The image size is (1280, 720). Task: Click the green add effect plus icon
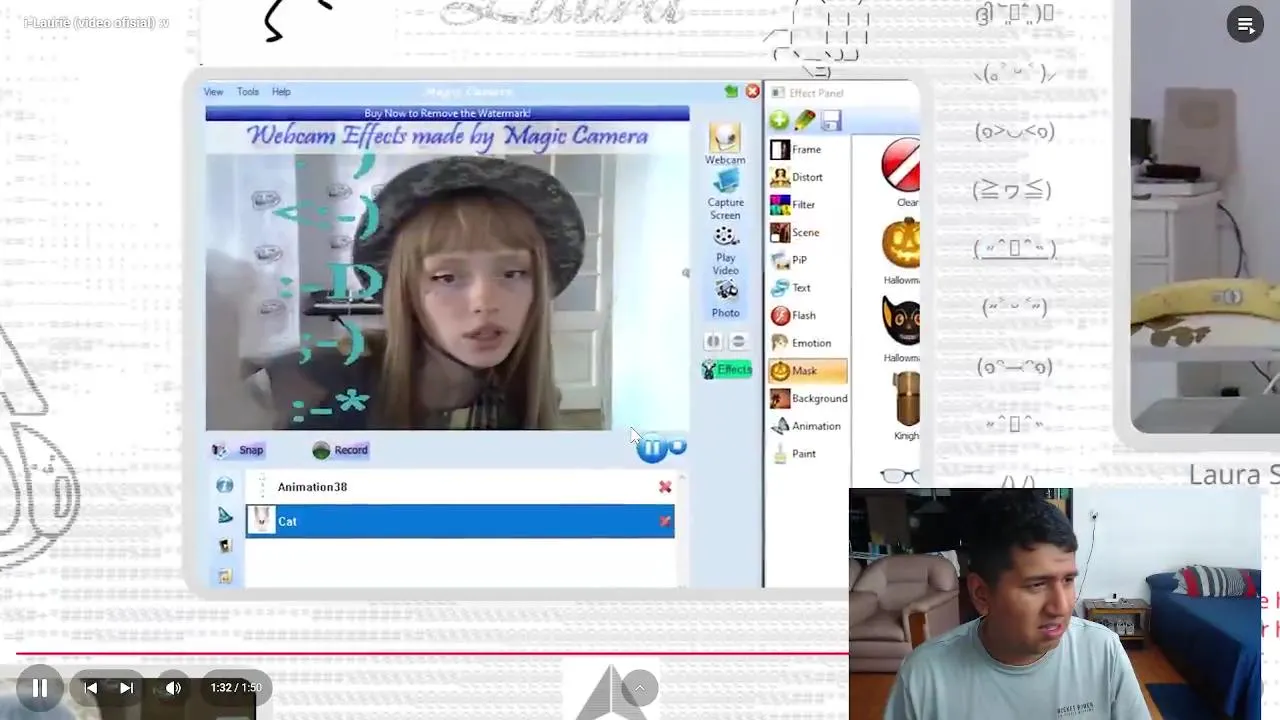pos(779,121)
